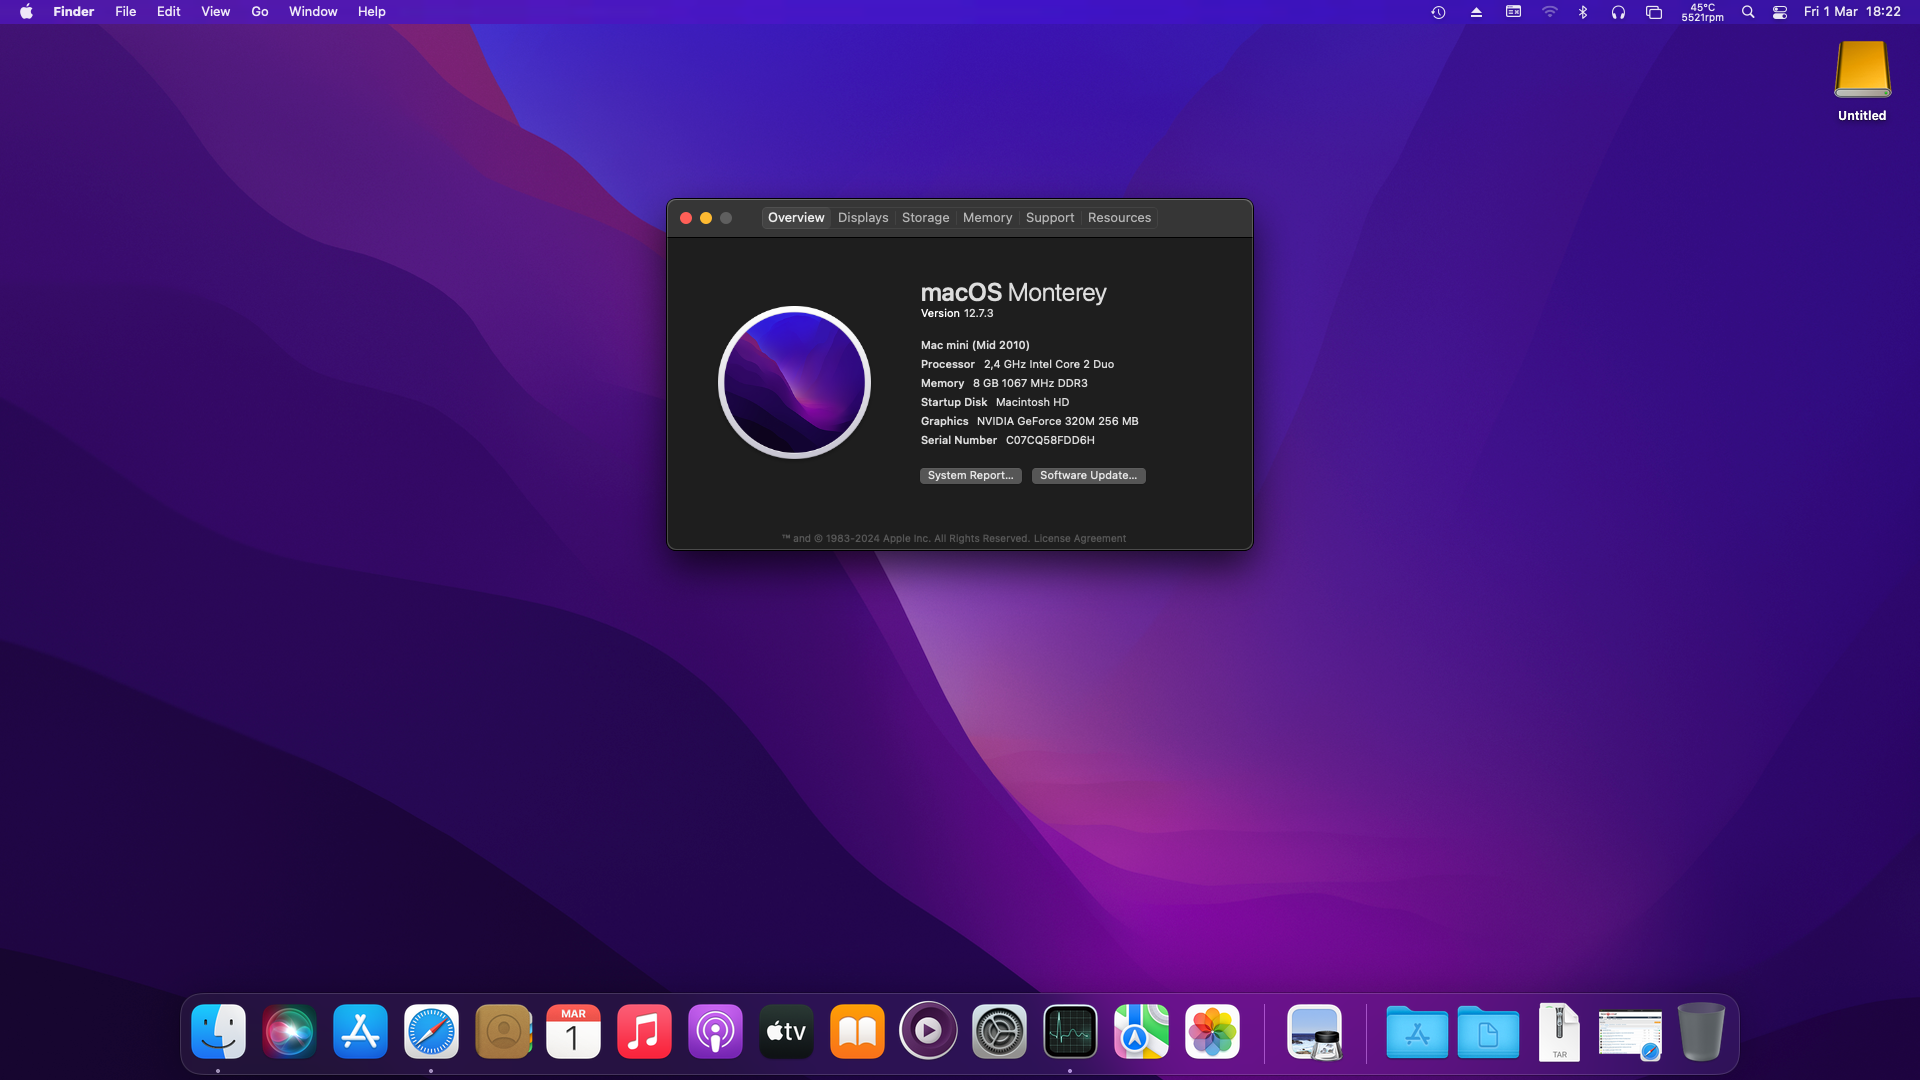The height and width of the screenshot is (1080, 1920).
Task: Switch to the Displays tab
Action: point(863,218)
